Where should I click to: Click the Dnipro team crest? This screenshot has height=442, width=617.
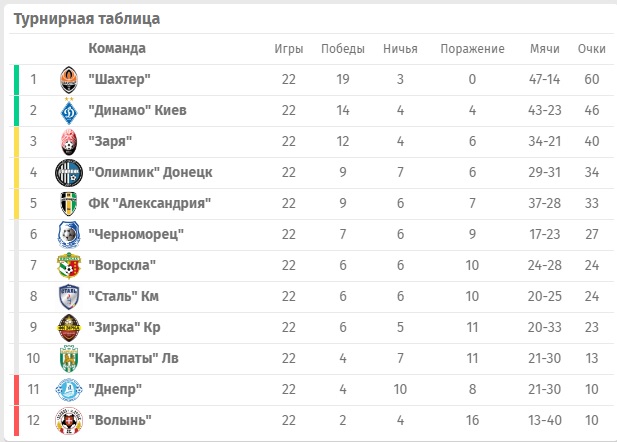click(x=68, y=390)
